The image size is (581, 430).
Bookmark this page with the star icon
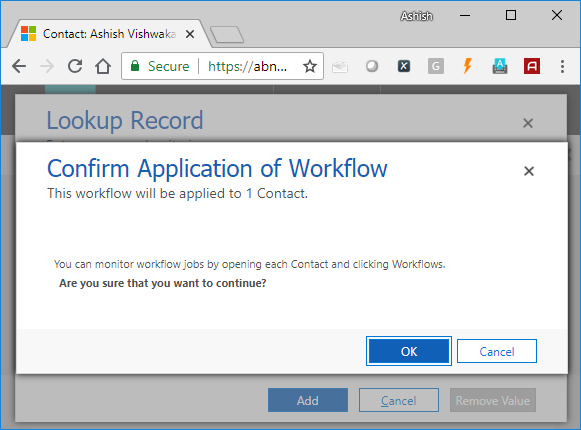coord(310,66)
